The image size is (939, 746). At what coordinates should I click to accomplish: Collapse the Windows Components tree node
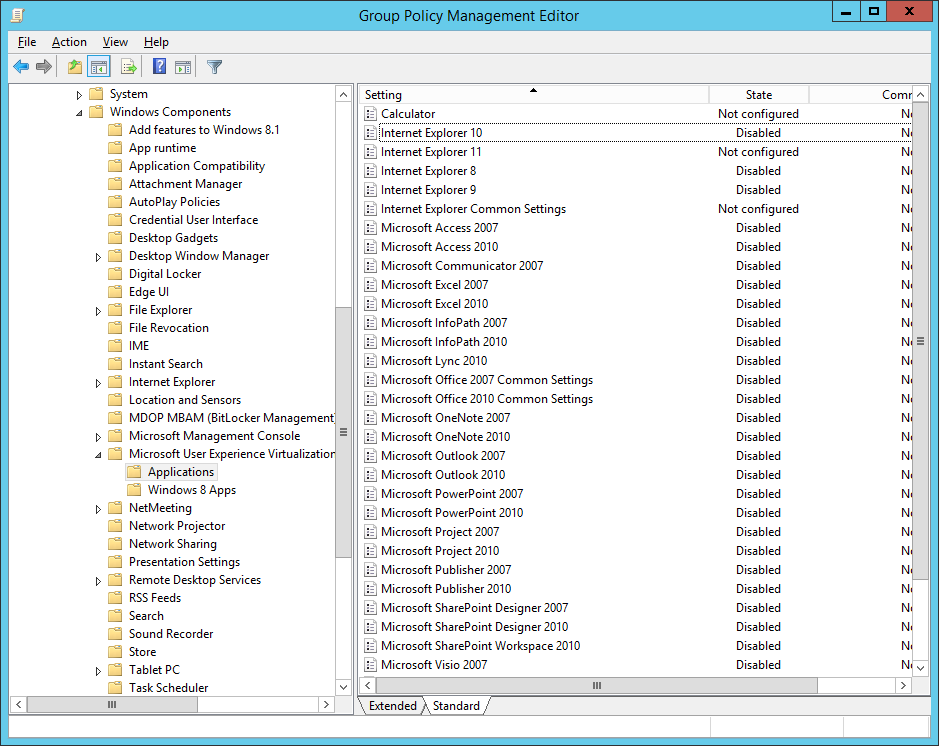coord(79,113)
